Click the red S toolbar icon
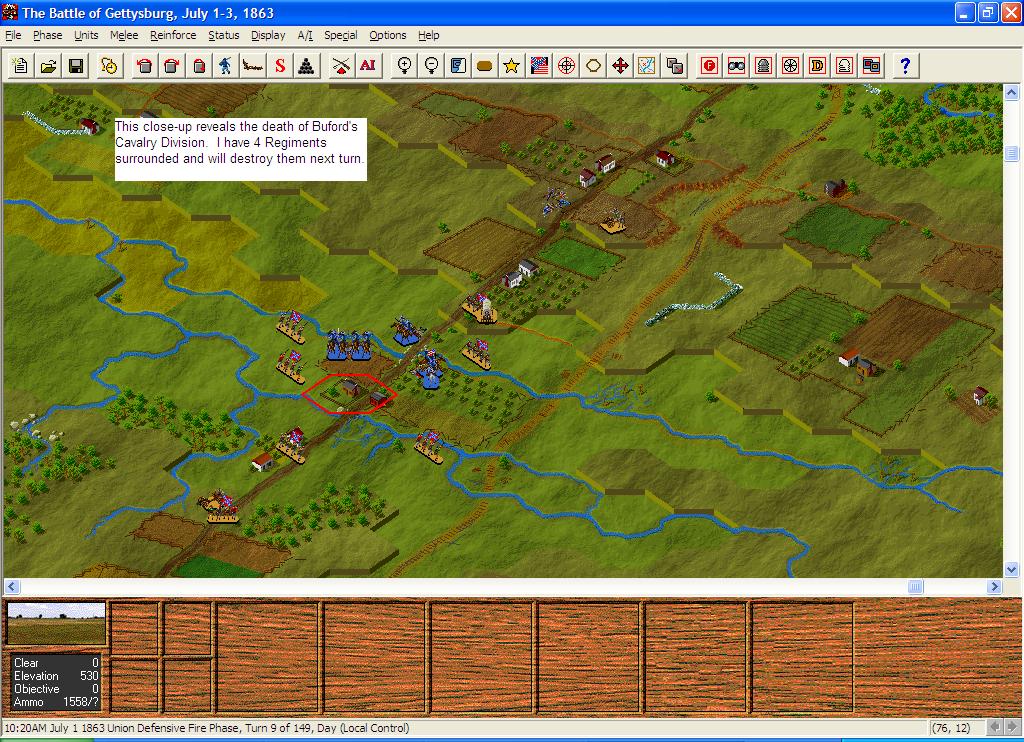1024x742 pixels. (x=280, y=65)
